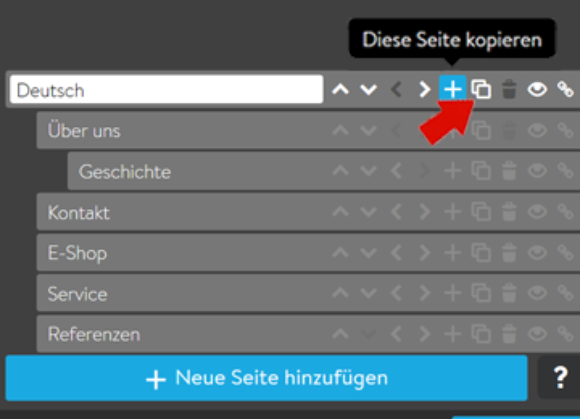Click the Neue Seite hinzufügen button

pos(266,378)
